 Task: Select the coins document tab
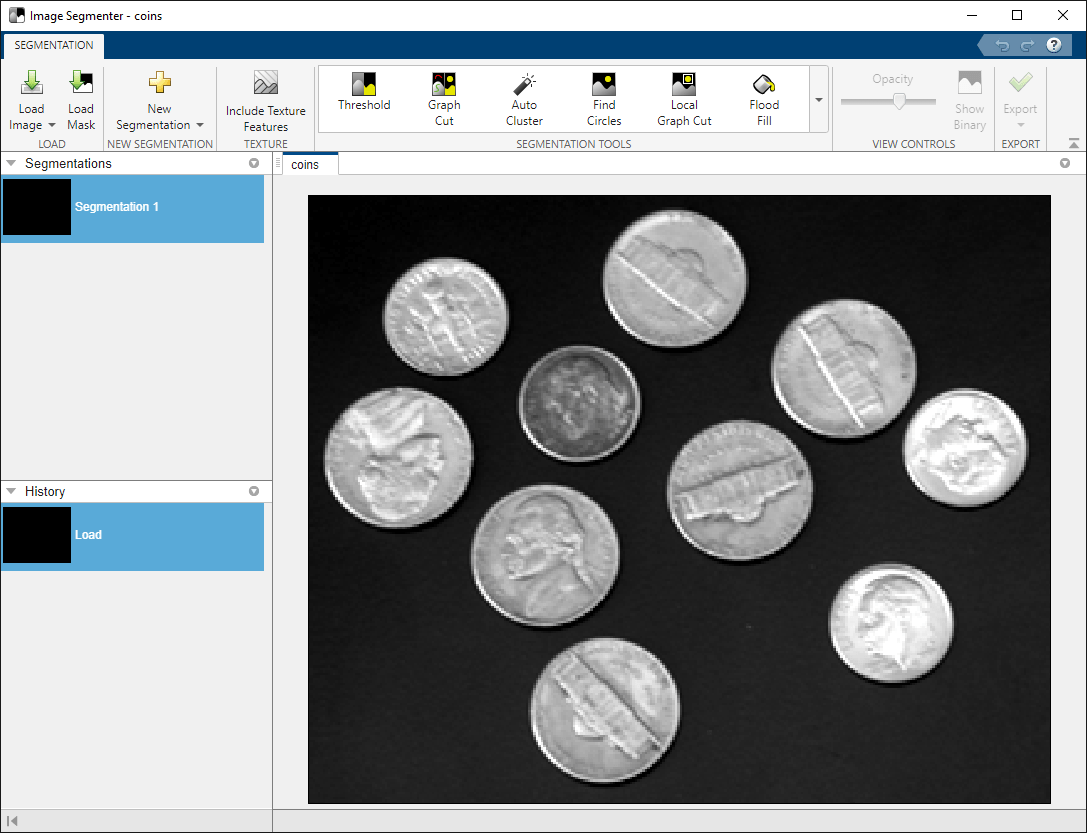point(306,164)
